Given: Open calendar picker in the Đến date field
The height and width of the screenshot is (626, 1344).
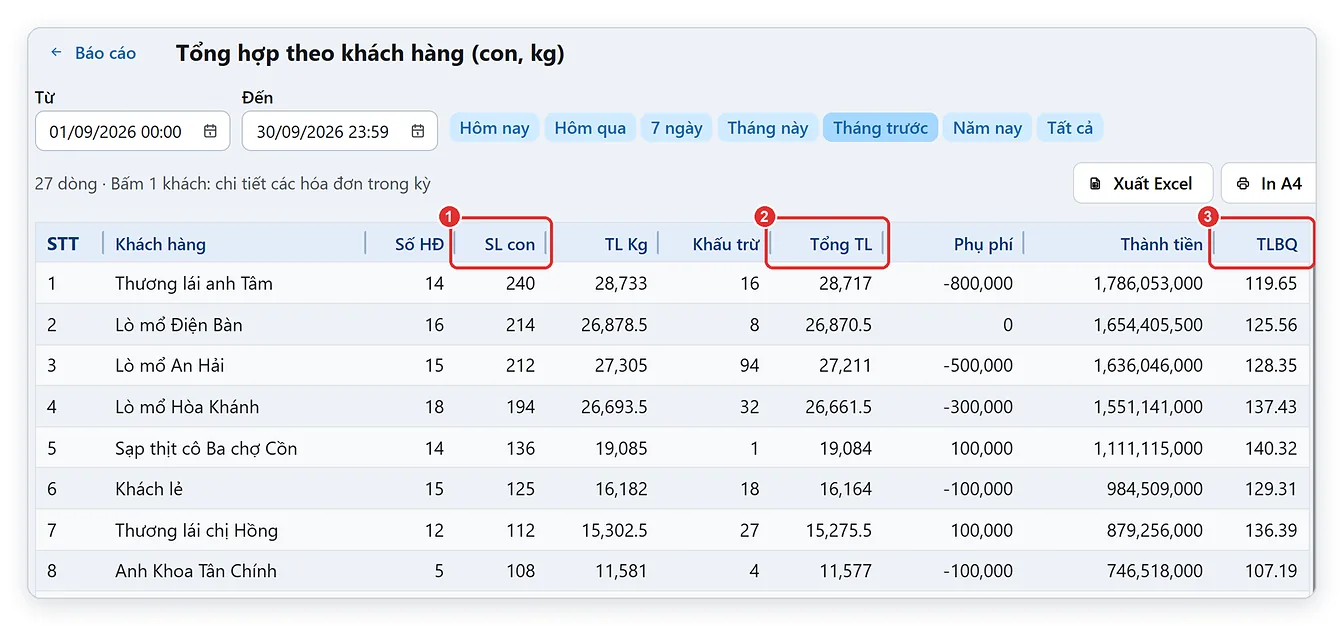Looking at the screenshot, I should tap(418, 131).
